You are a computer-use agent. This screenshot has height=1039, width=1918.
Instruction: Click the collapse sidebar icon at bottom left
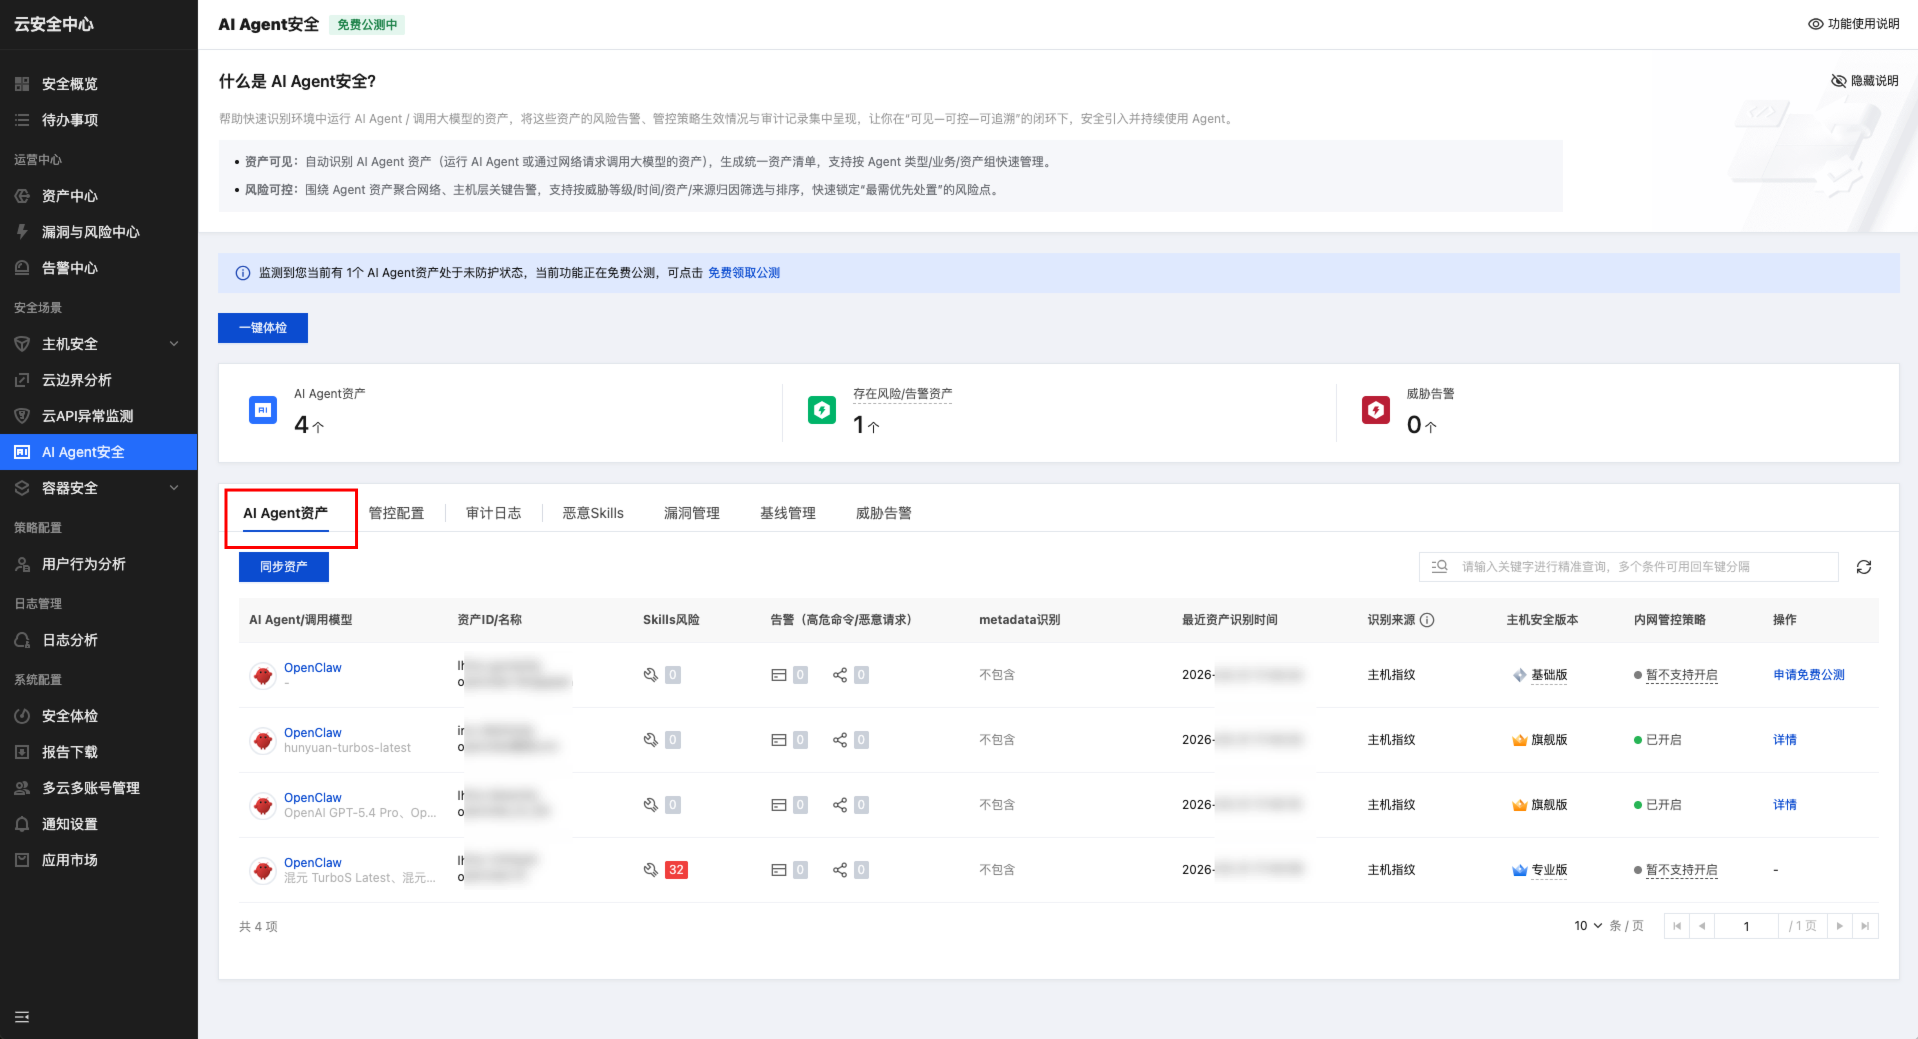(x=22, y=1017)
